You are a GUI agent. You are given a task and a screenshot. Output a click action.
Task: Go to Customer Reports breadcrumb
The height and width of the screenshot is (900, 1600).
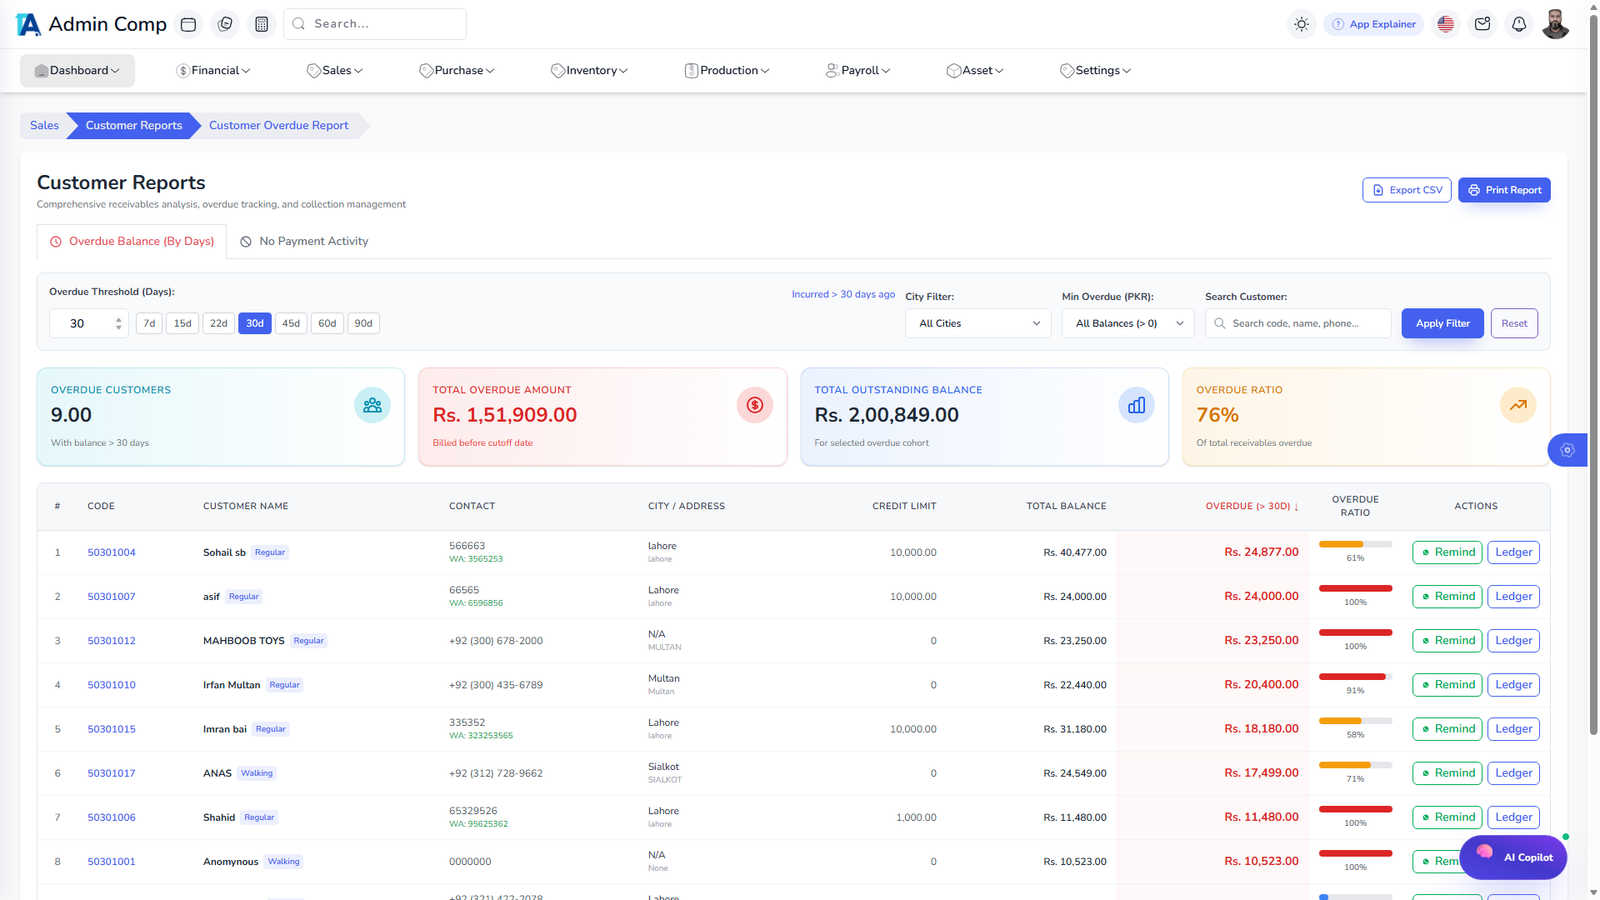134,125
